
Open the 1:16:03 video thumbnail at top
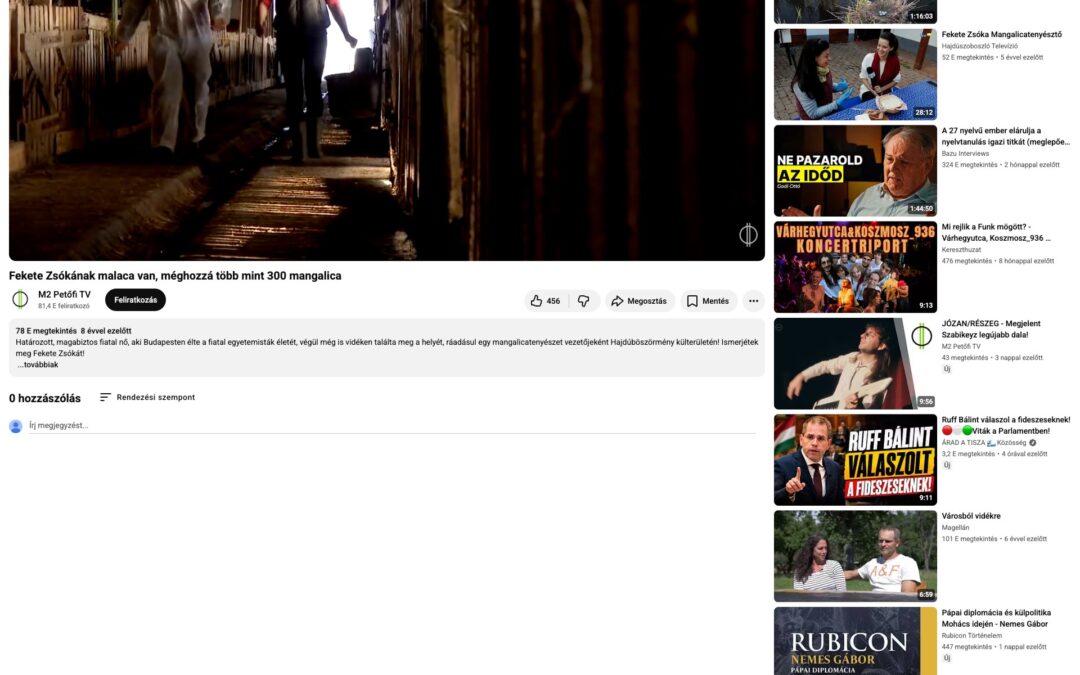pyautogui.click(x=855, y=12)
